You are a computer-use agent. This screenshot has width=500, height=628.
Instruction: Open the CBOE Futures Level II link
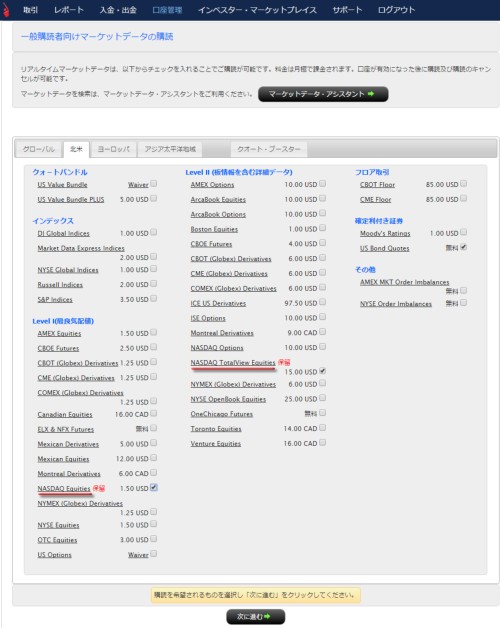click(211, 244)
